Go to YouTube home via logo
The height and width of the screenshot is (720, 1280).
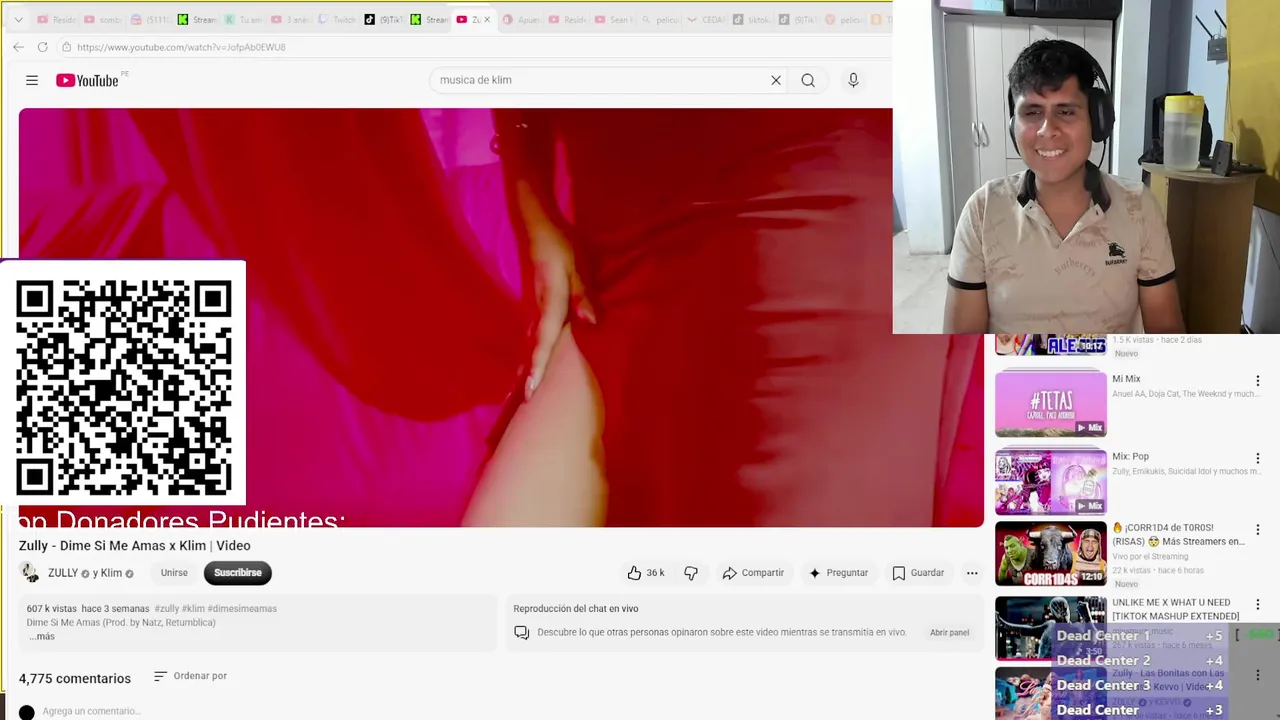(88, 80)
